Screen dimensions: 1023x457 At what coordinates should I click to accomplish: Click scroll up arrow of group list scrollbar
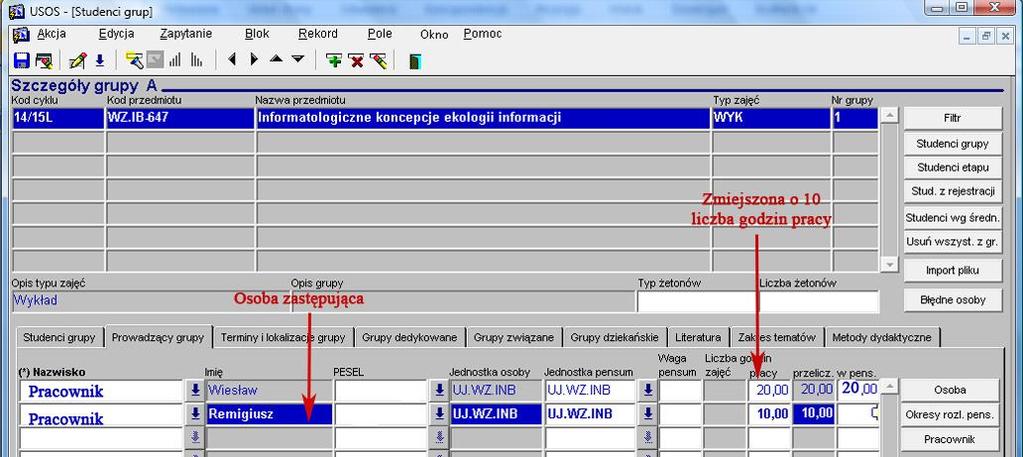889,115
